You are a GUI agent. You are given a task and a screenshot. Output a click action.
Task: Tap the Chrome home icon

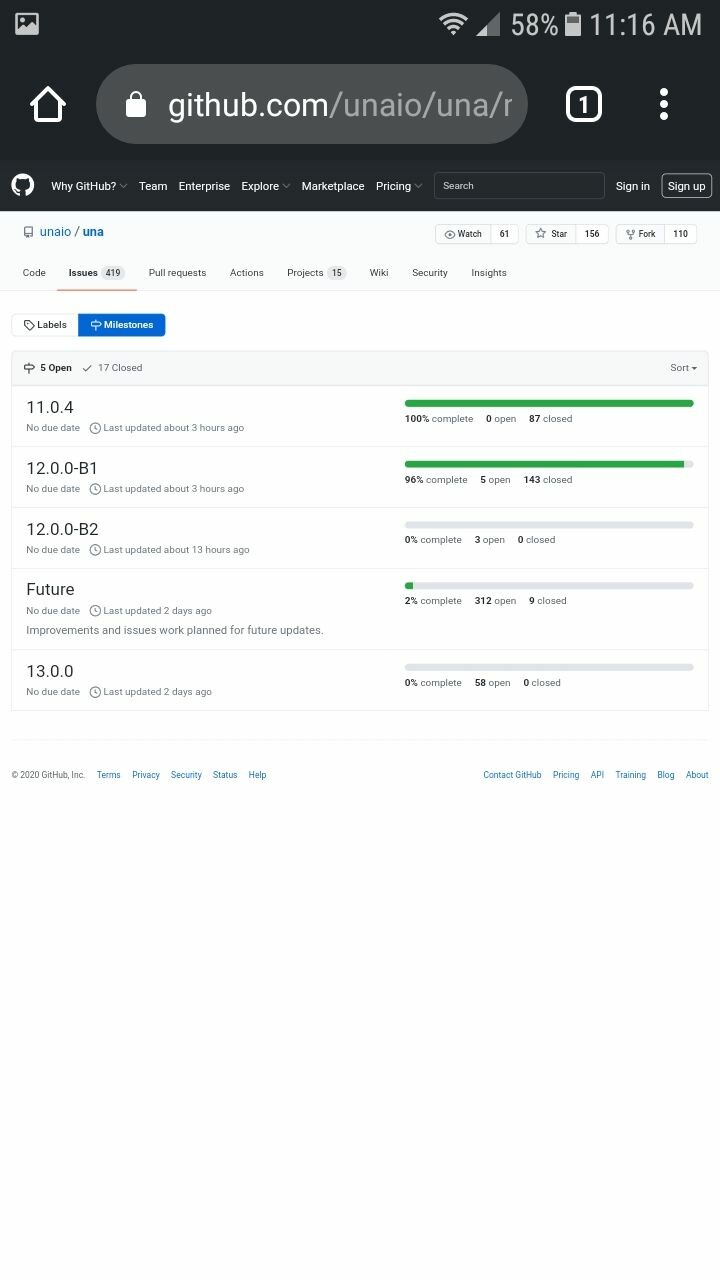pyautogui.click(x=47, y=104)
